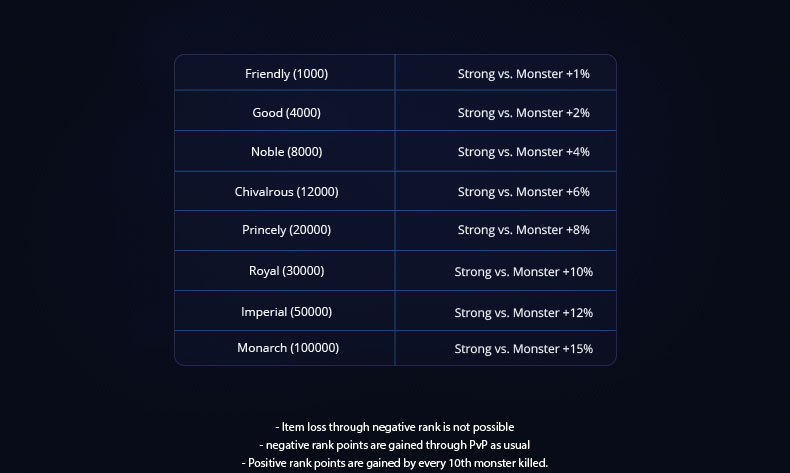Viewport: 790px width, 473px height.
Task: Click the Princely (20000) rank entry
Action: click(x=286, y=230)
